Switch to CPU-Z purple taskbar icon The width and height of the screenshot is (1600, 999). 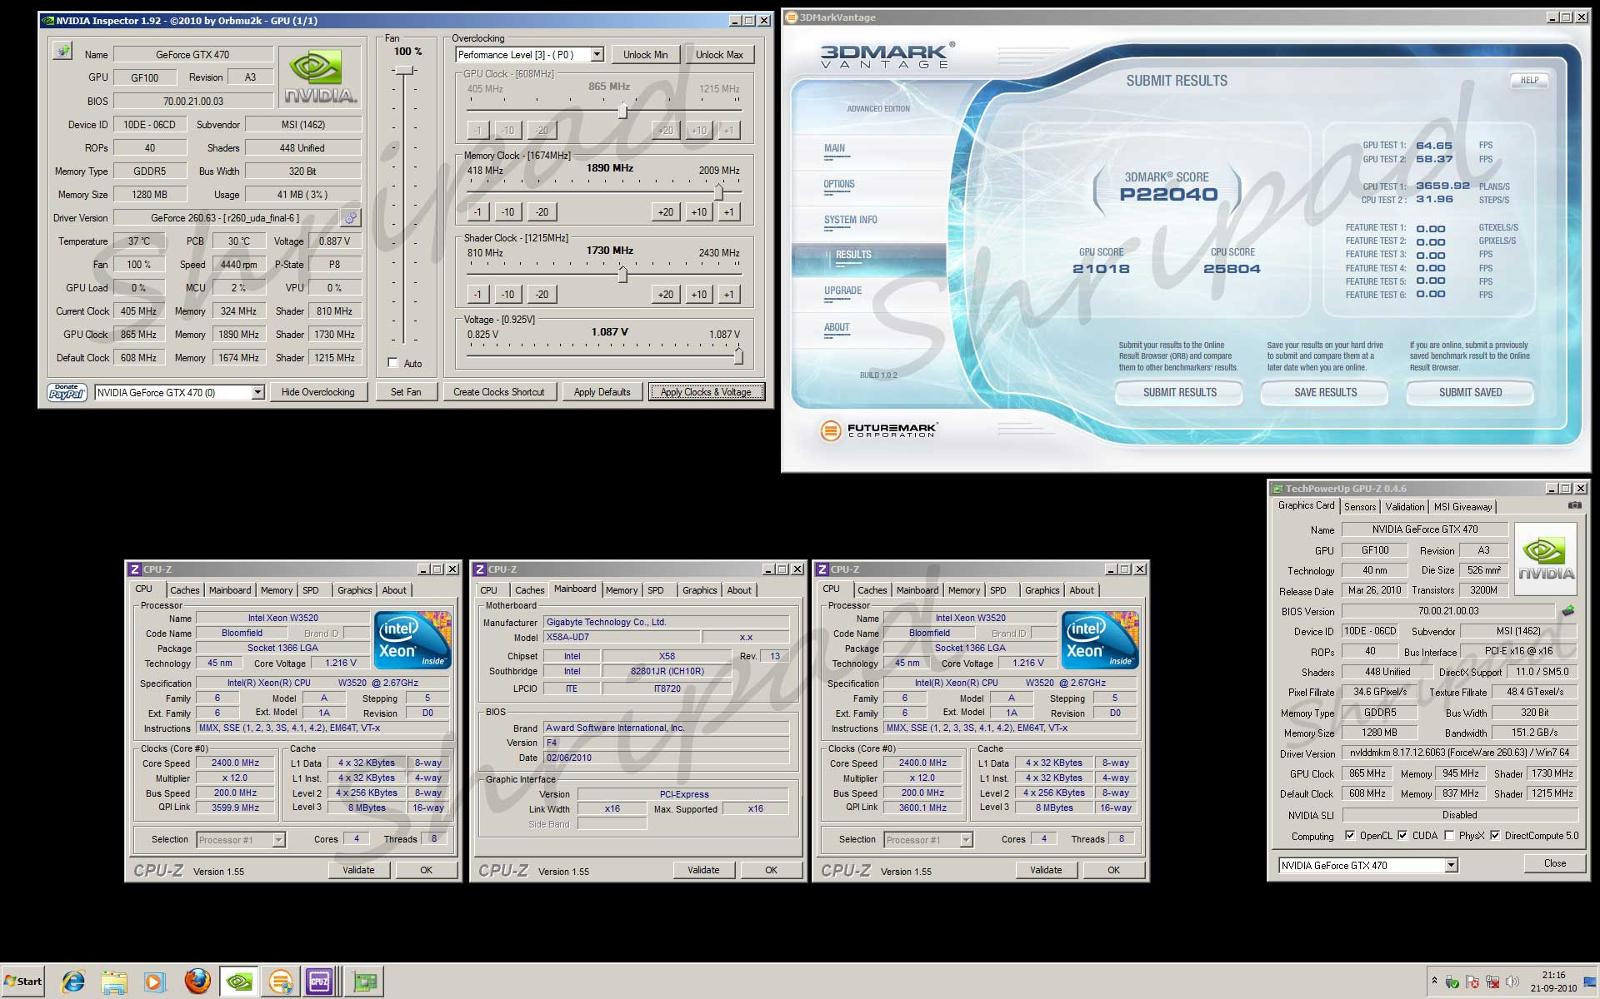point(319,982)
